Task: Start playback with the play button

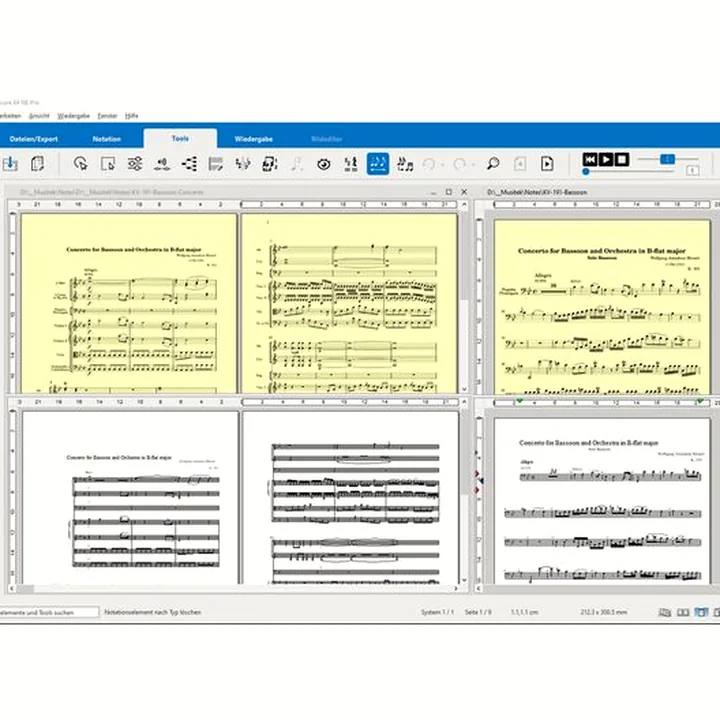Action: click(x=606, y=159)
